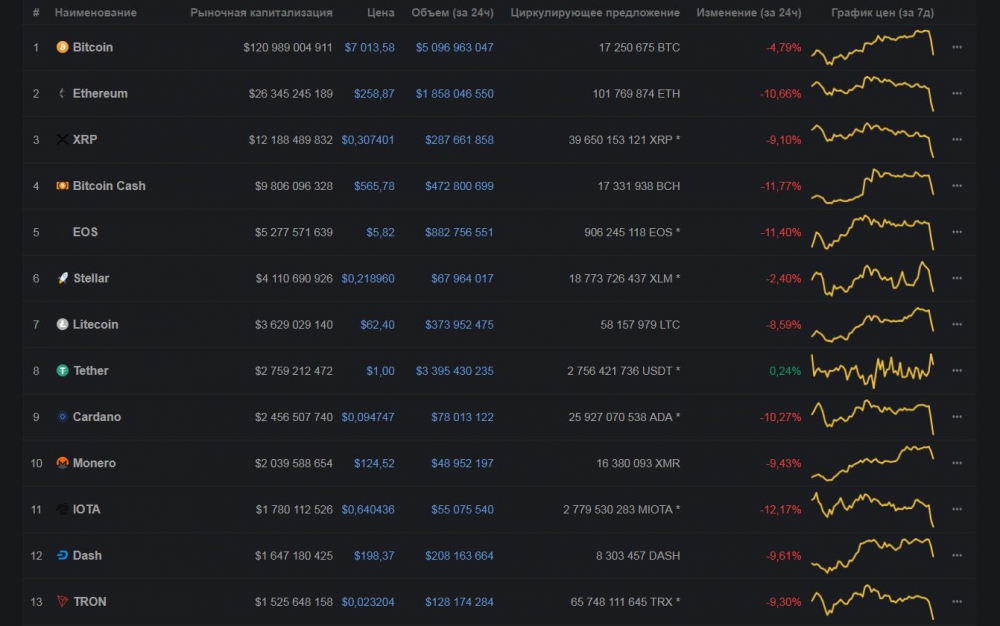The width and height of the screenshot is (1000, 626).
Task: Expand more options for Stellar row
Action: coord(957,279)
